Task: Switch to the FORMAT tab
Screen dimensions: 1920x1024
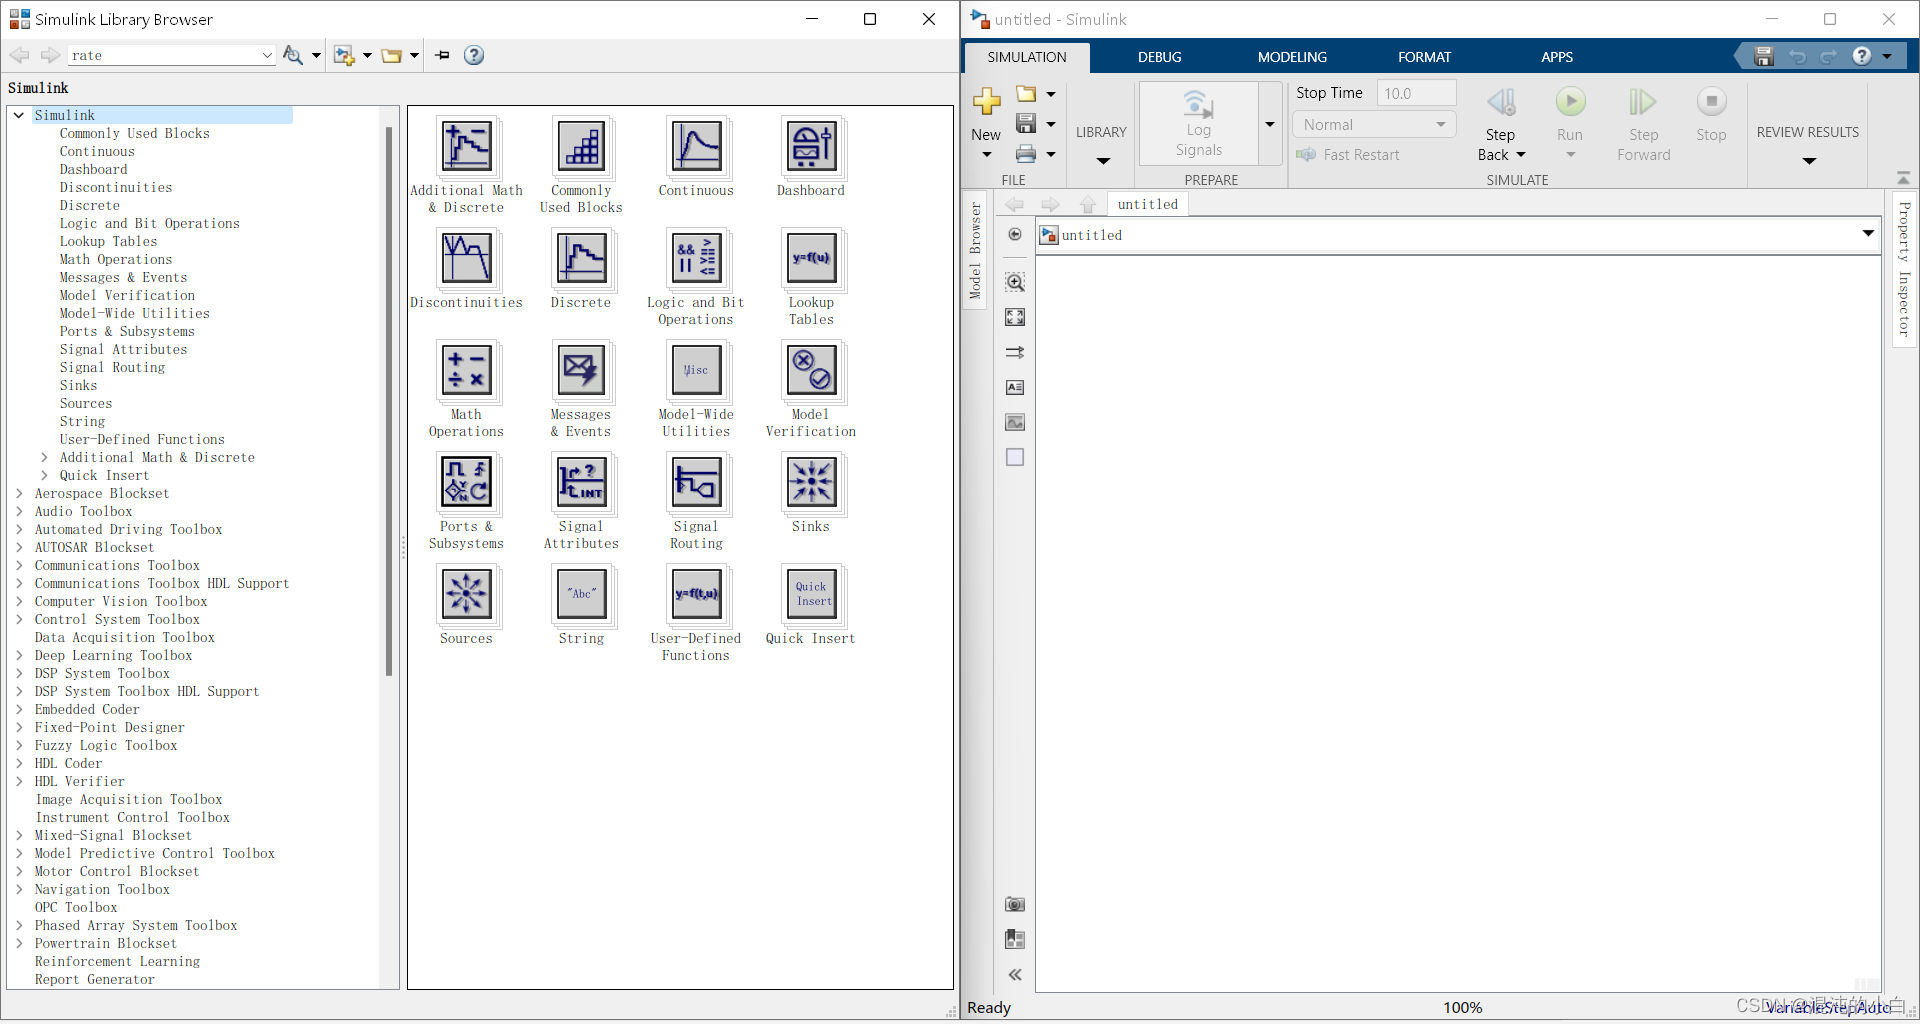Action: coord(1424,57)
